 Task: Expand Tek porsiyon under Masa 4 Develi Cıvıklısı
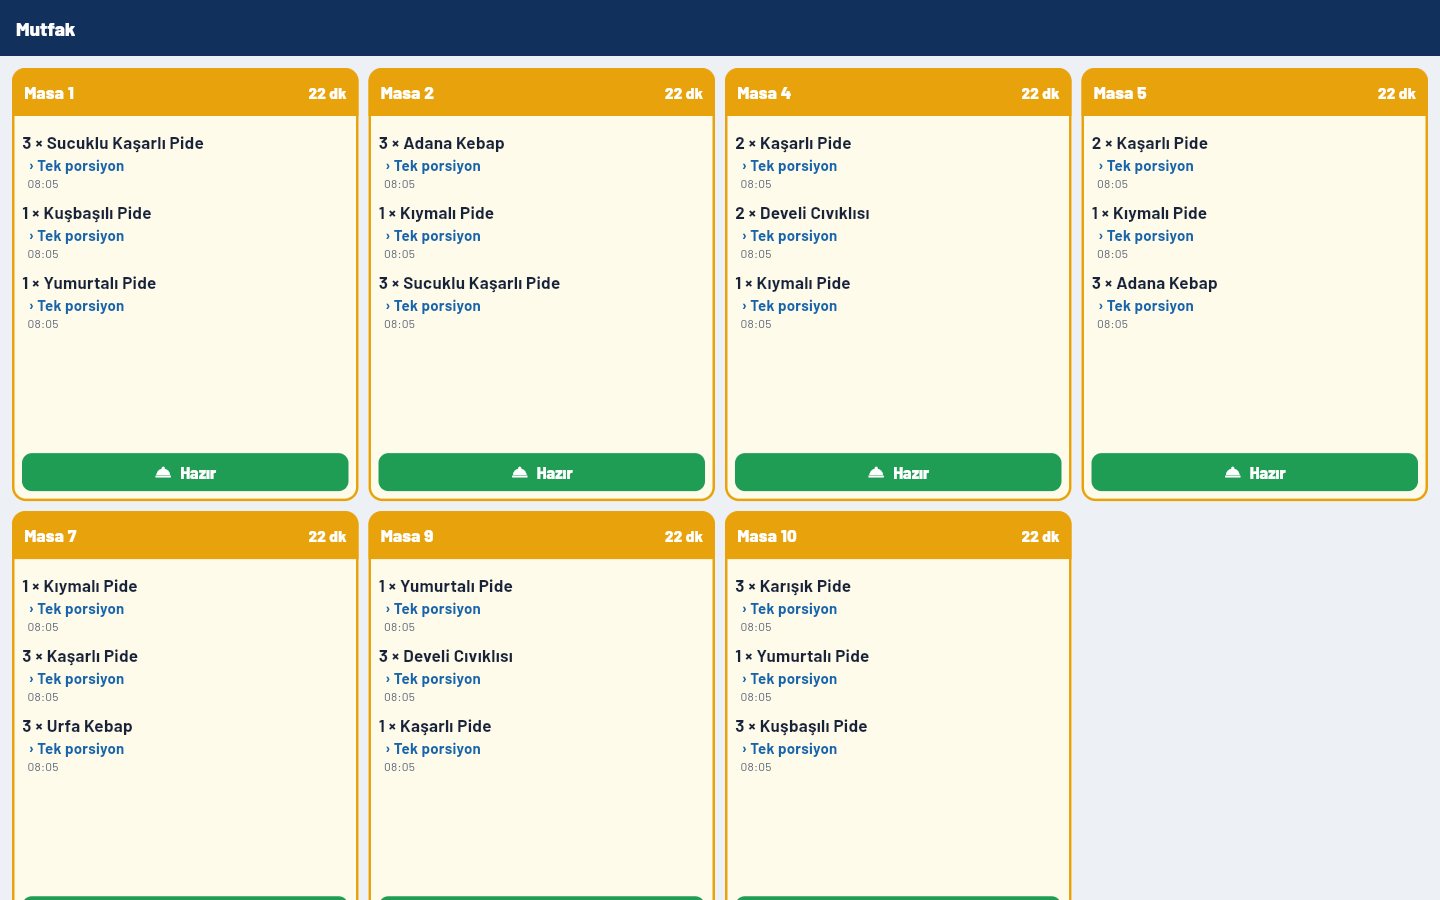[790, 236]
